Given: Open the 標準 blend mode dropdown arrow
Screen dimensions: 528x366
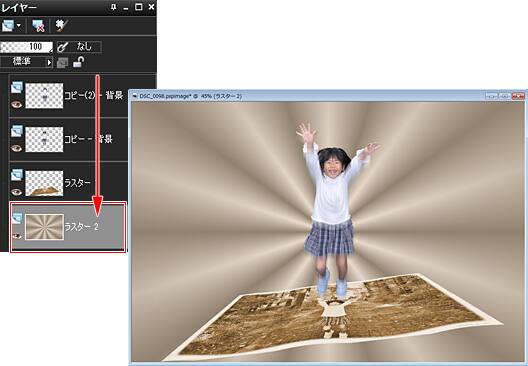Looking at the screenshot, I should click(49, 63).
